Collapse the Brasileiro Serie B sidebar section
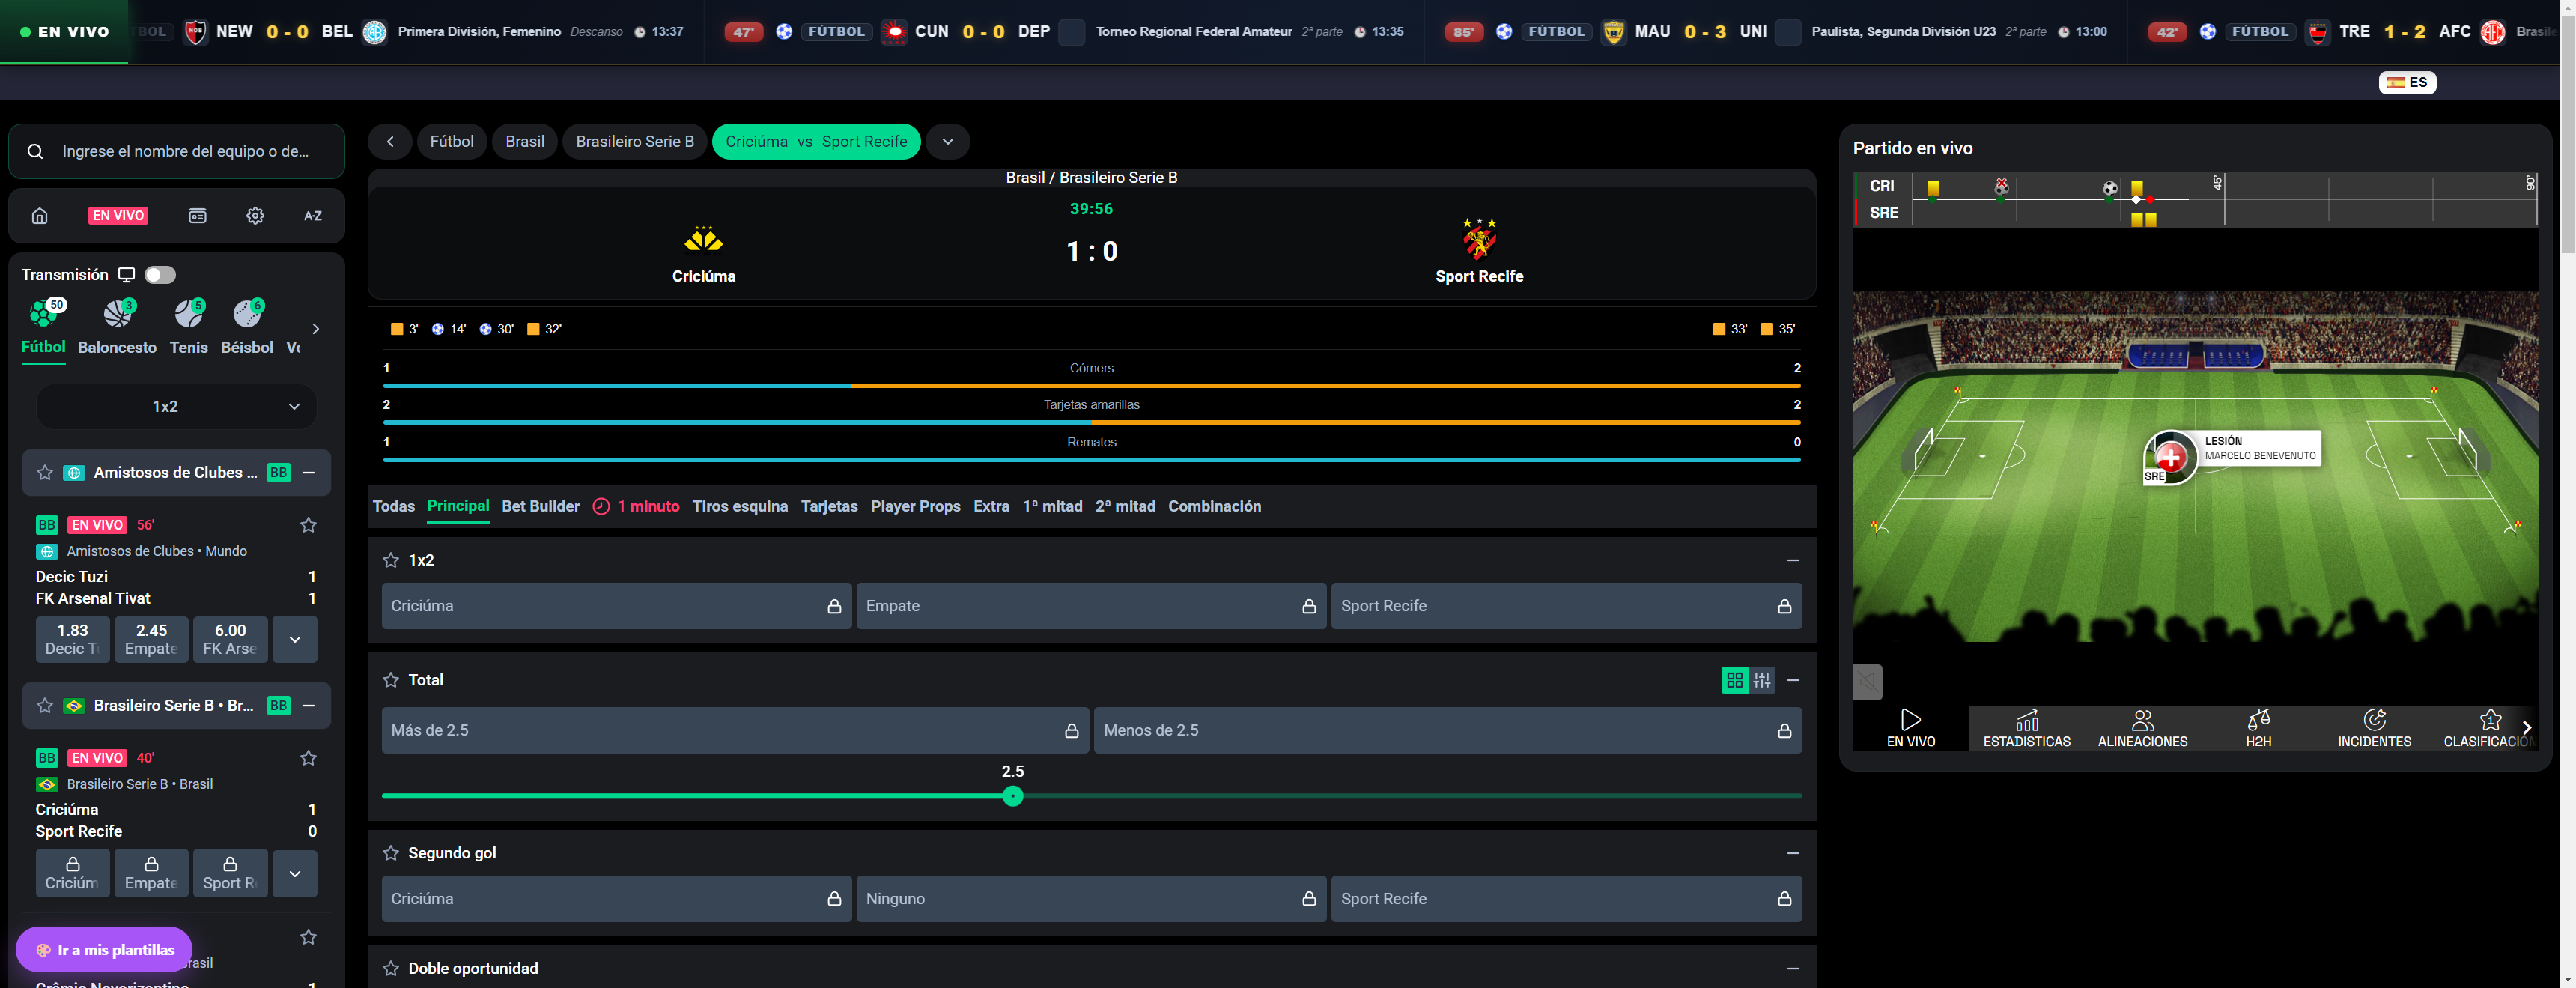The height and width of the screenshot is (988, 2576). [309, 706]
